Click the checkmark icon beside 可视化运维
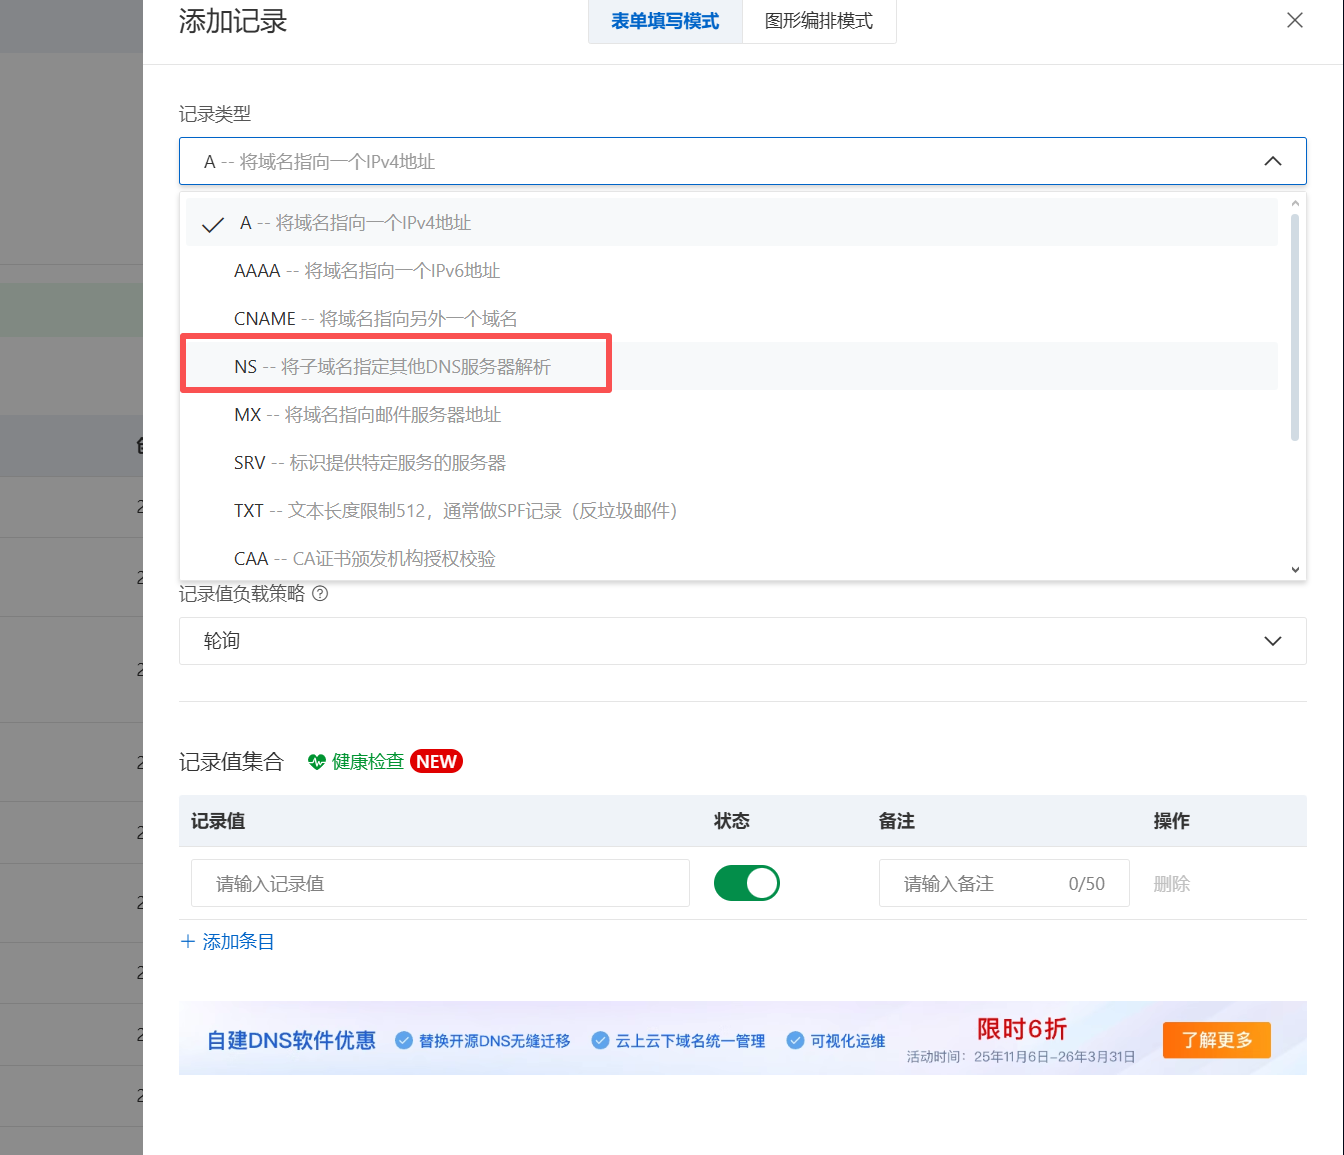The image size is (1344, 1155). (796, 1040)
